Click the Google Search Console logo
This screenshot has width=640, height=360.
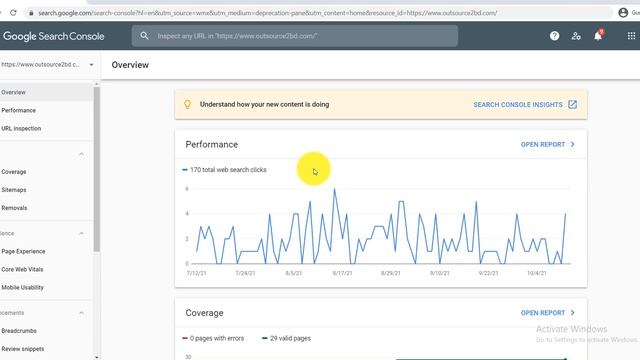[53, 36]
